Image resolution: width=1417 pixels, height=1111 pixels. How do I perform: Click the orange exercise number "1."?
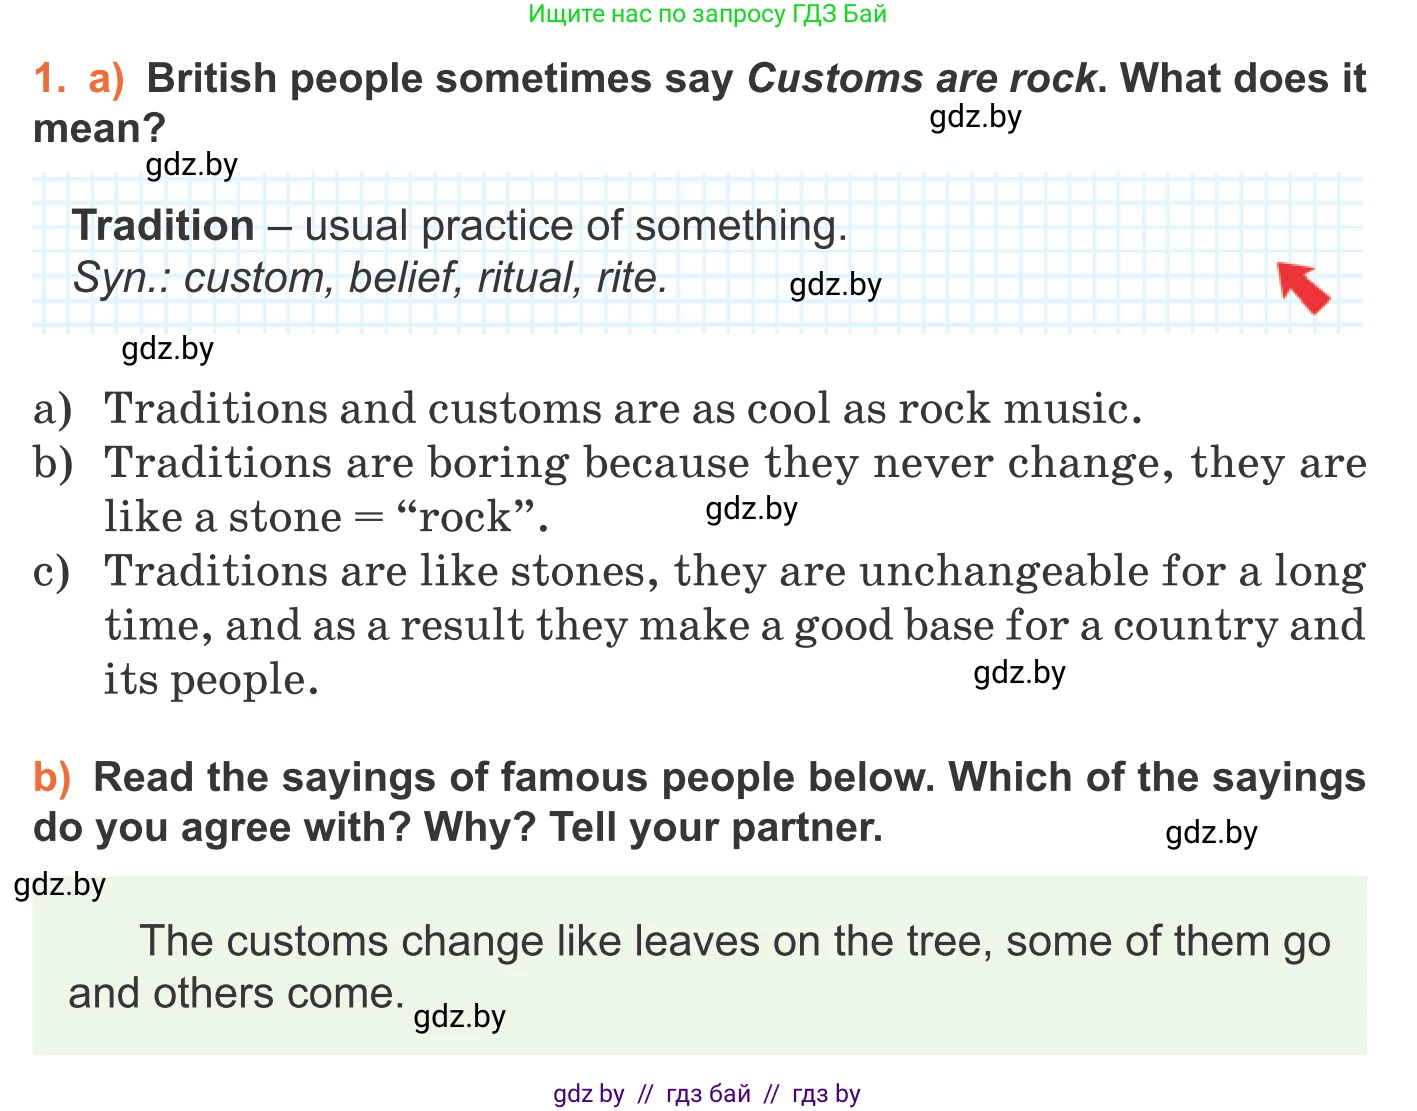click(x=50, y=79)
